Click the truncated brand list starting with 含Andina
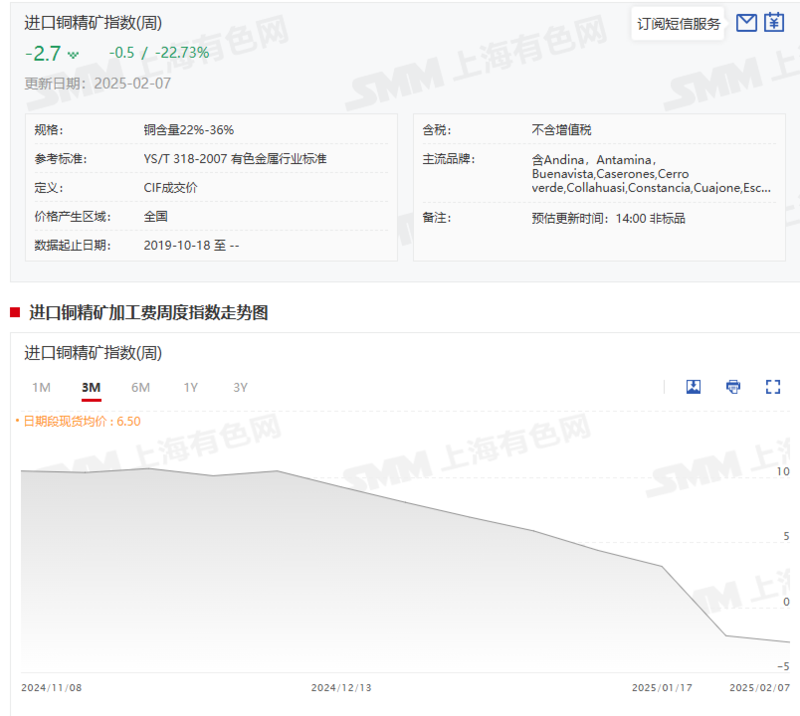 click(x=651, y=174)
